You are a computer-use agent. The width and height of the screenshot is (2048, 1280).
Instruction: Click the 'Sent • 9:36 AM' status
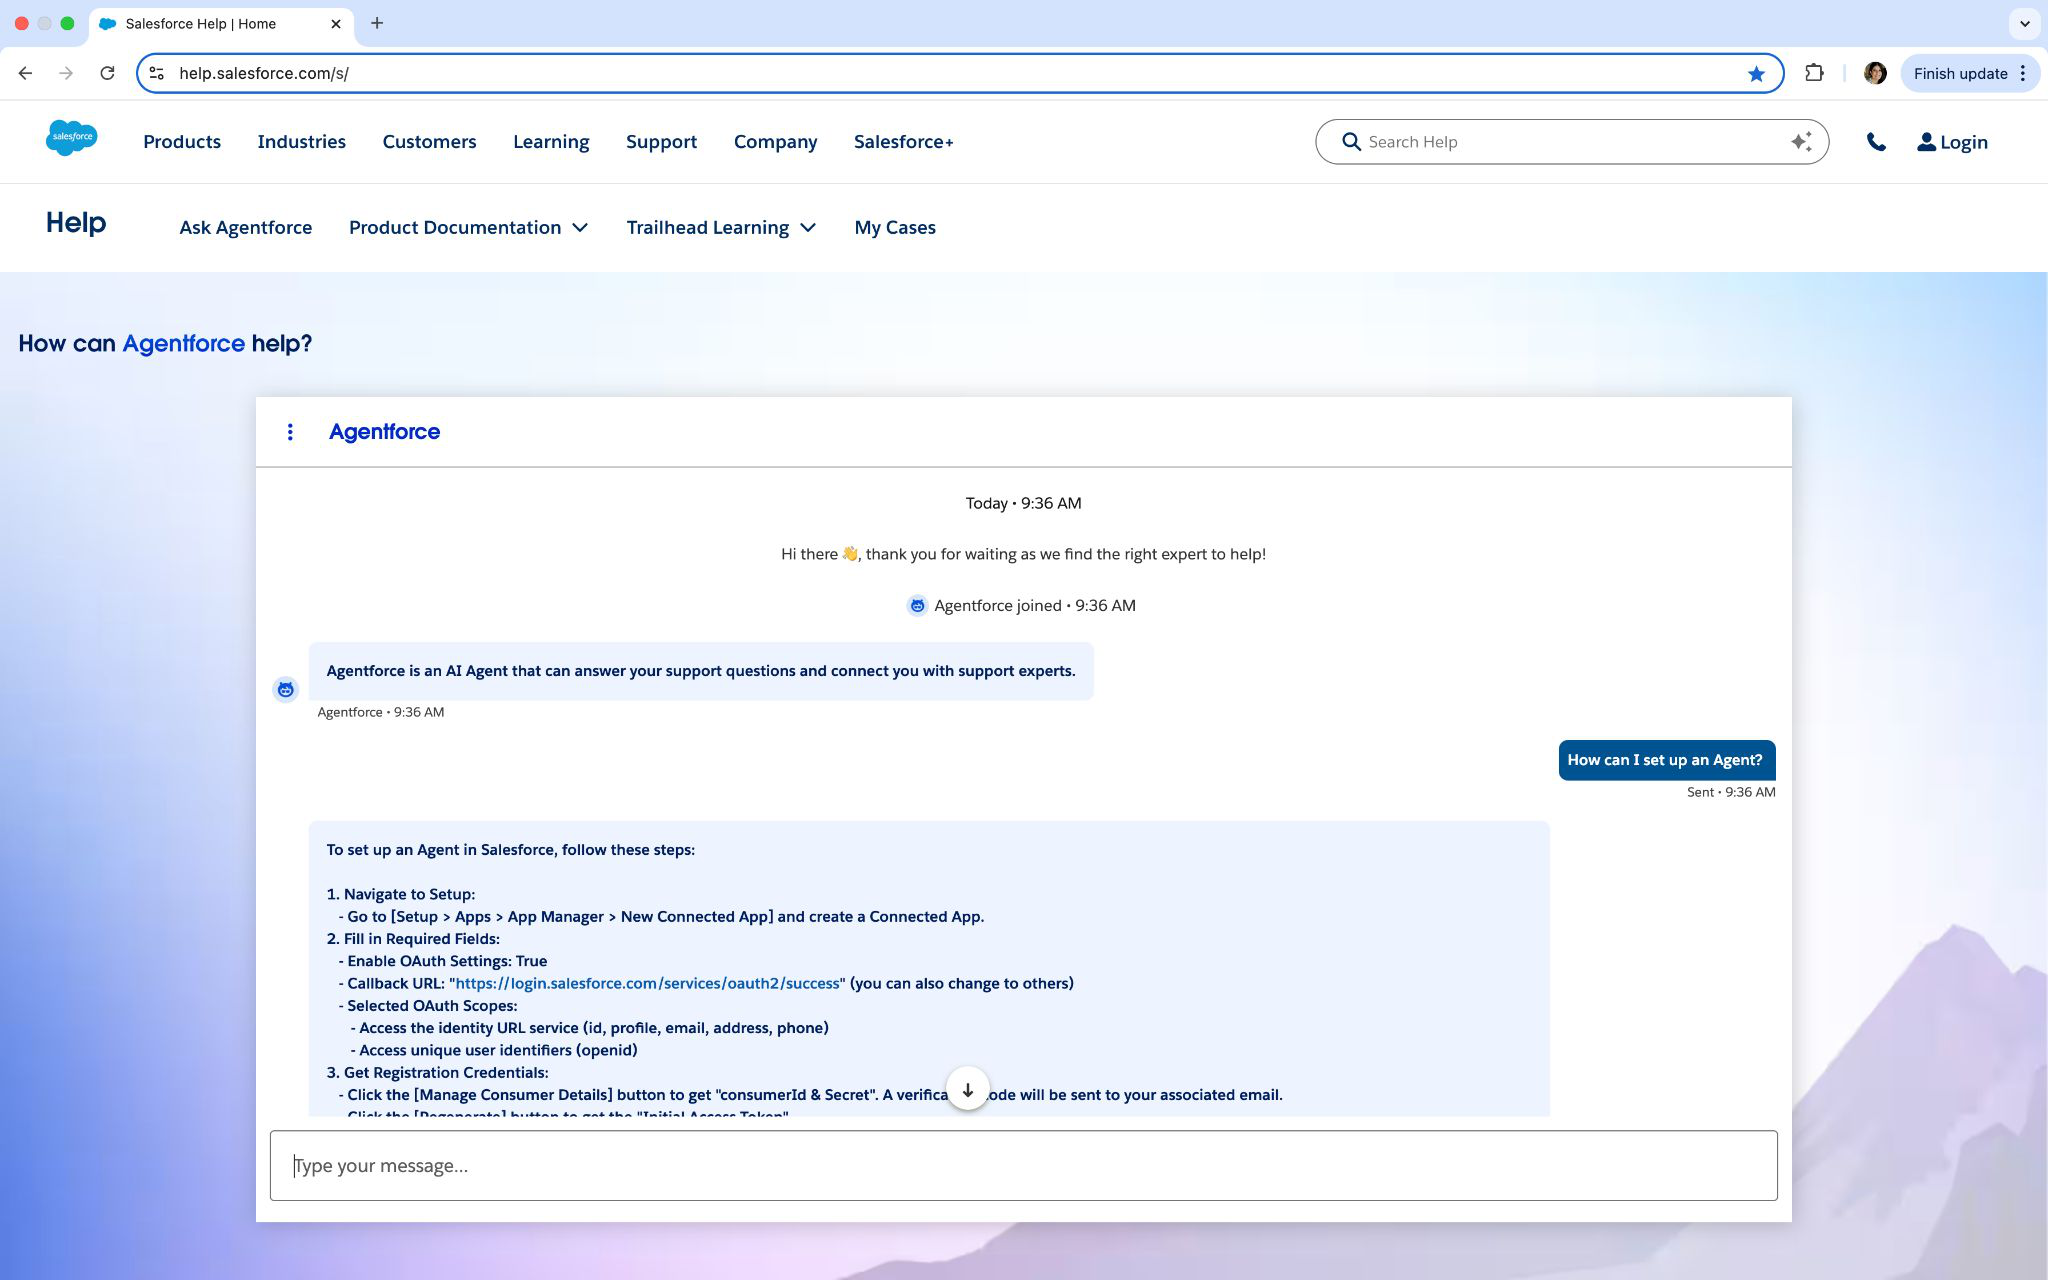(1731, 792)
